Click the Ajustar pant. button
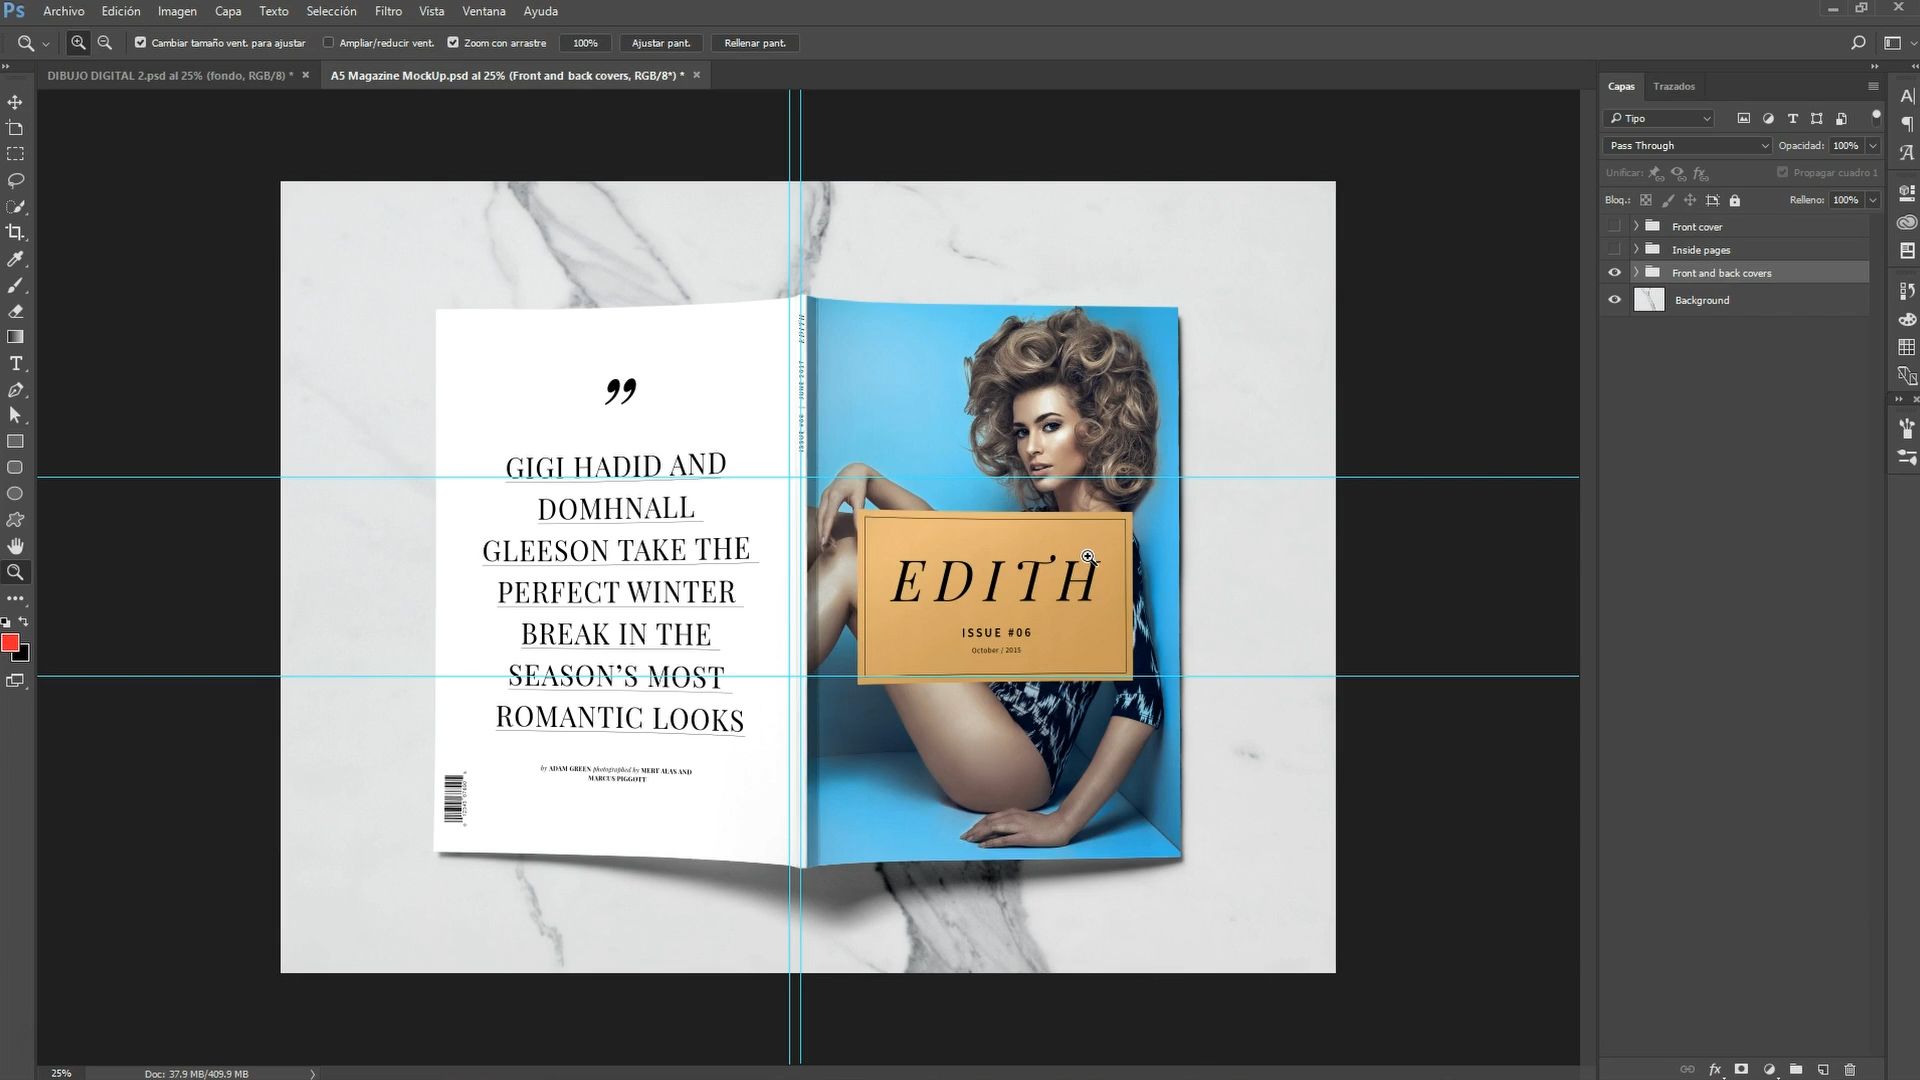The width and height of the screenshot is (1920, 1080). [660, 43]
